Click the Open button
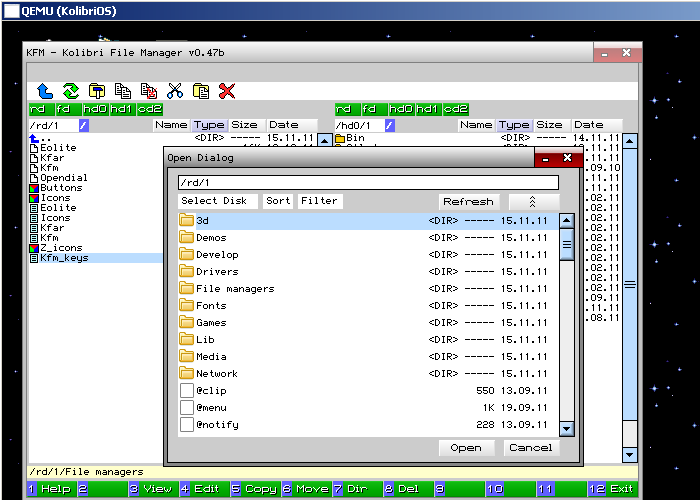 tap(466, 447)
